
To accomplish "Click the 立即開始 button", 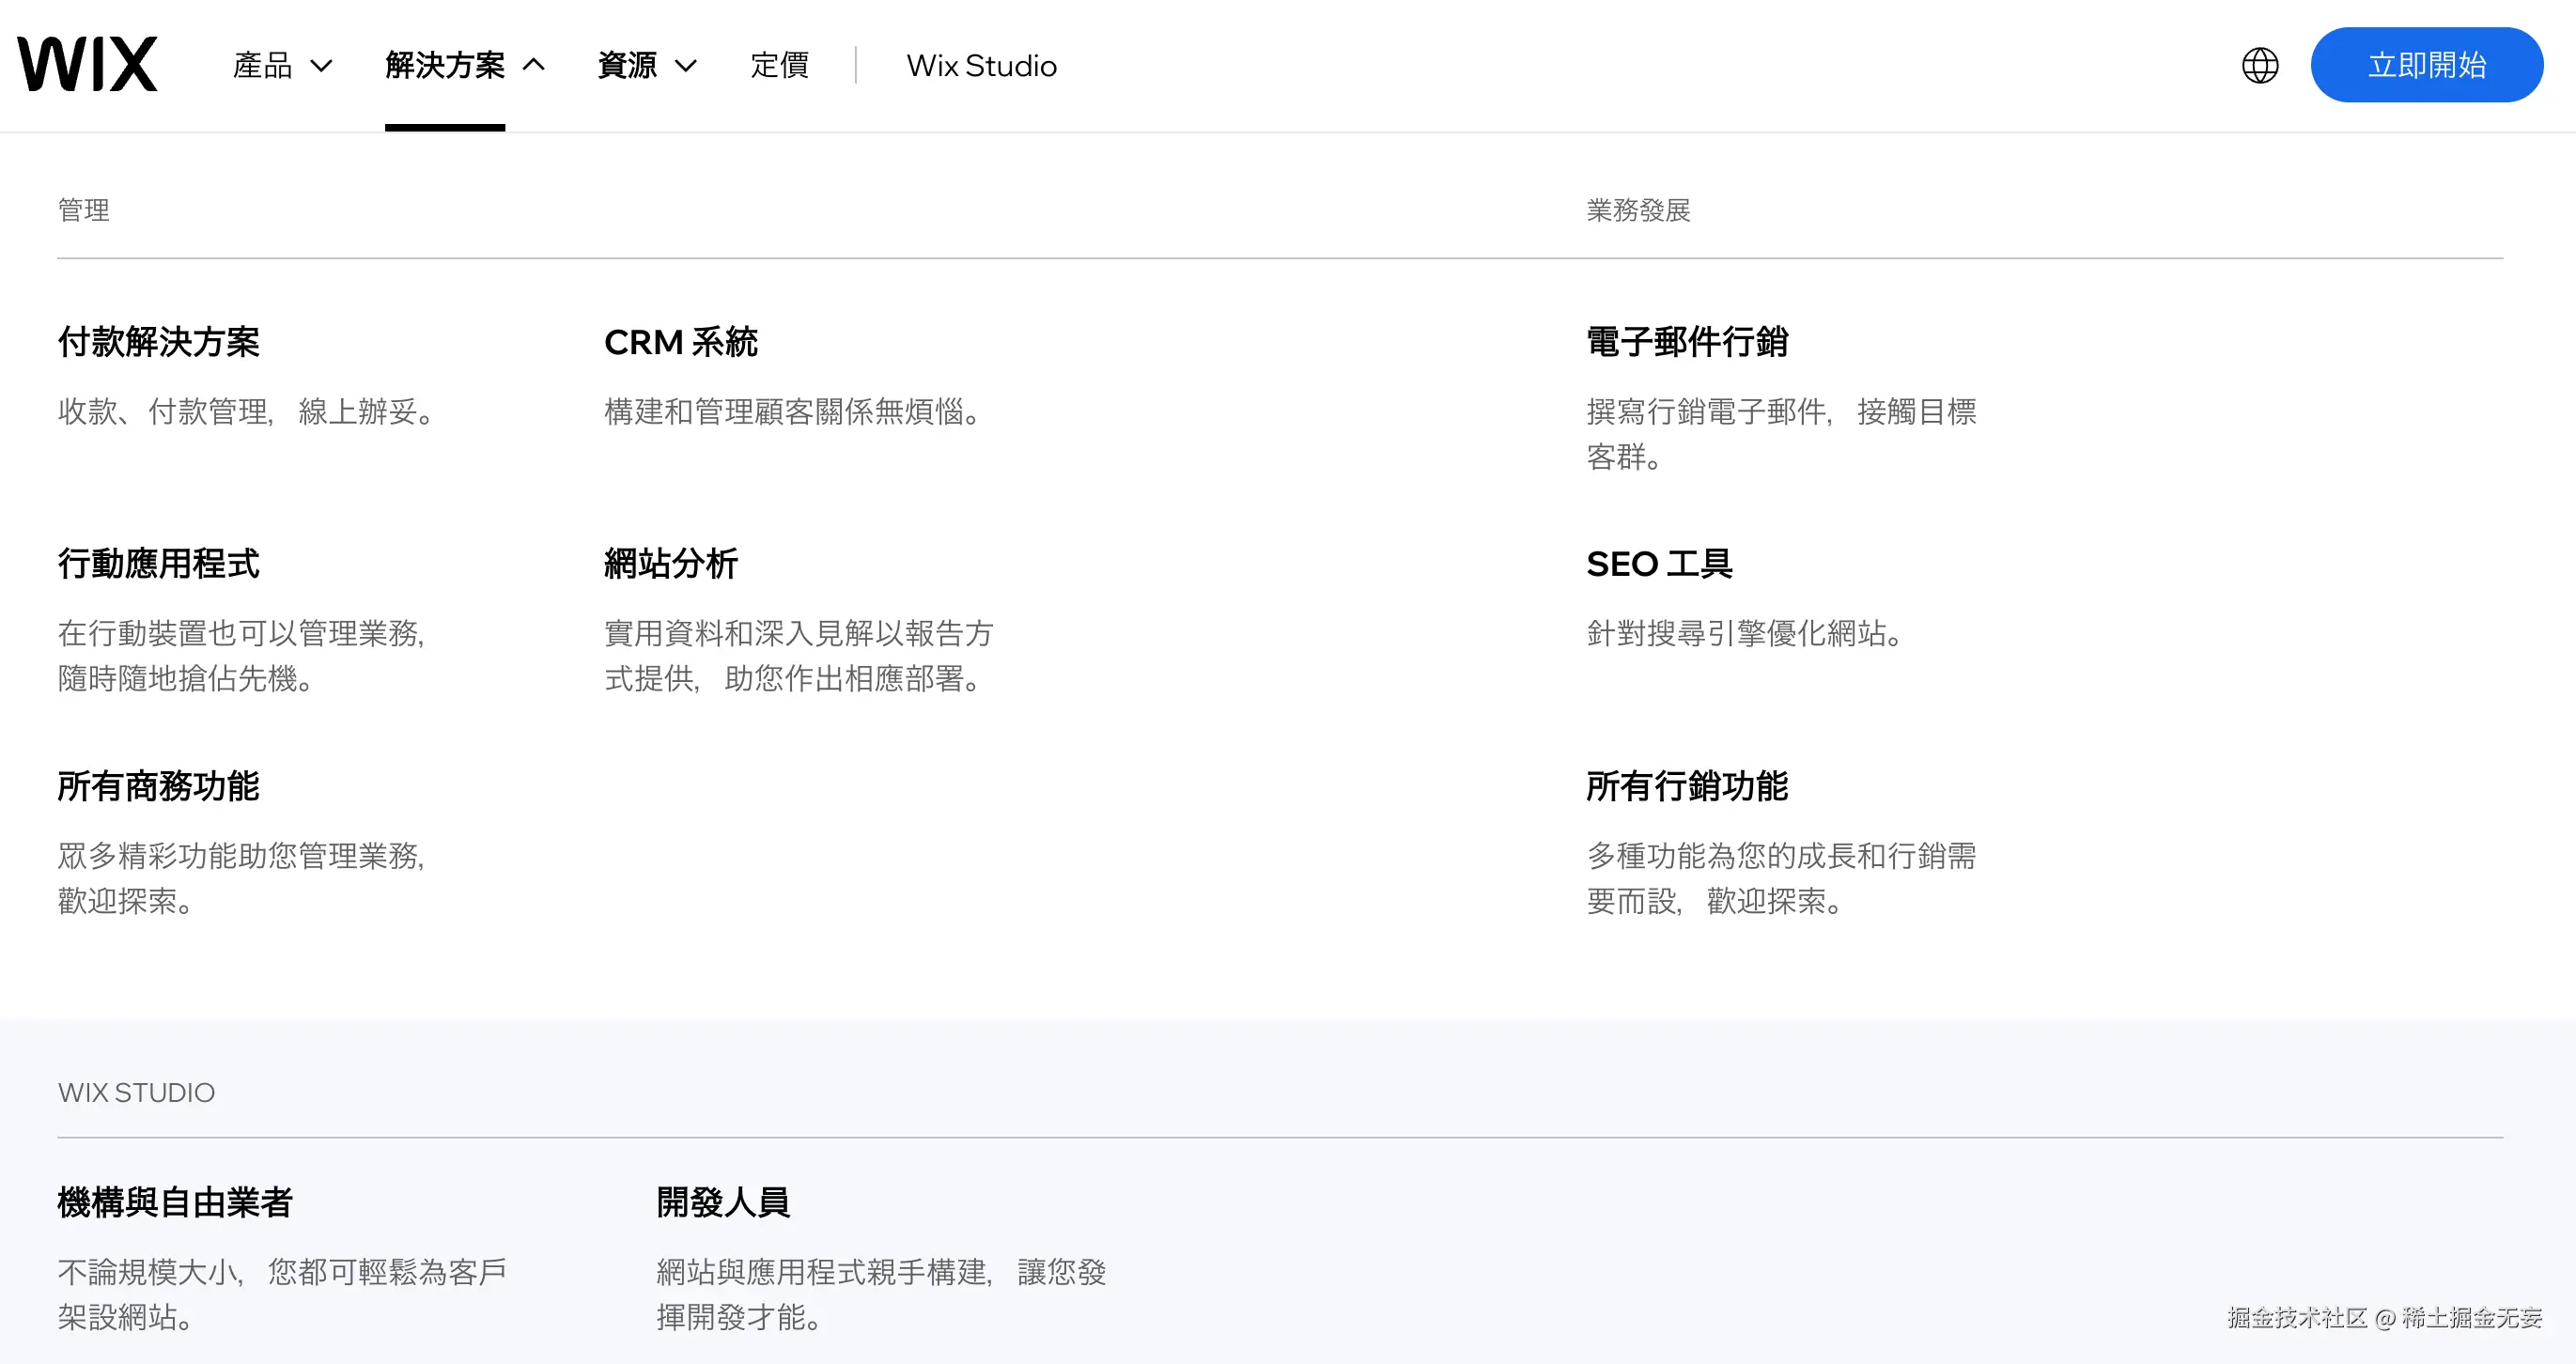I will click(2428, 64).
